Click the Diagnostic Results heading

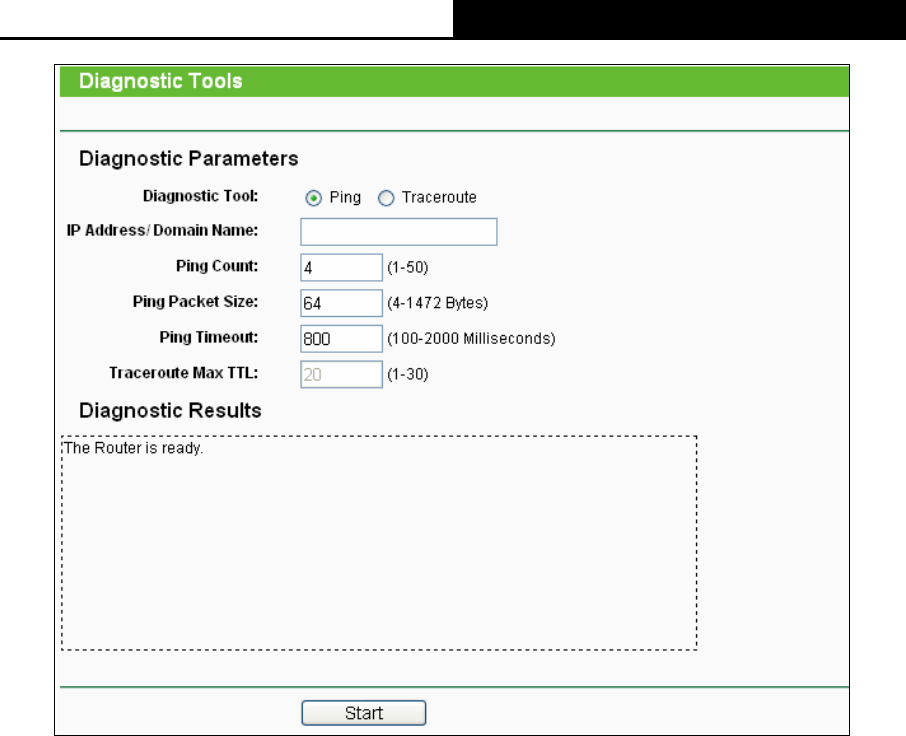170,410
